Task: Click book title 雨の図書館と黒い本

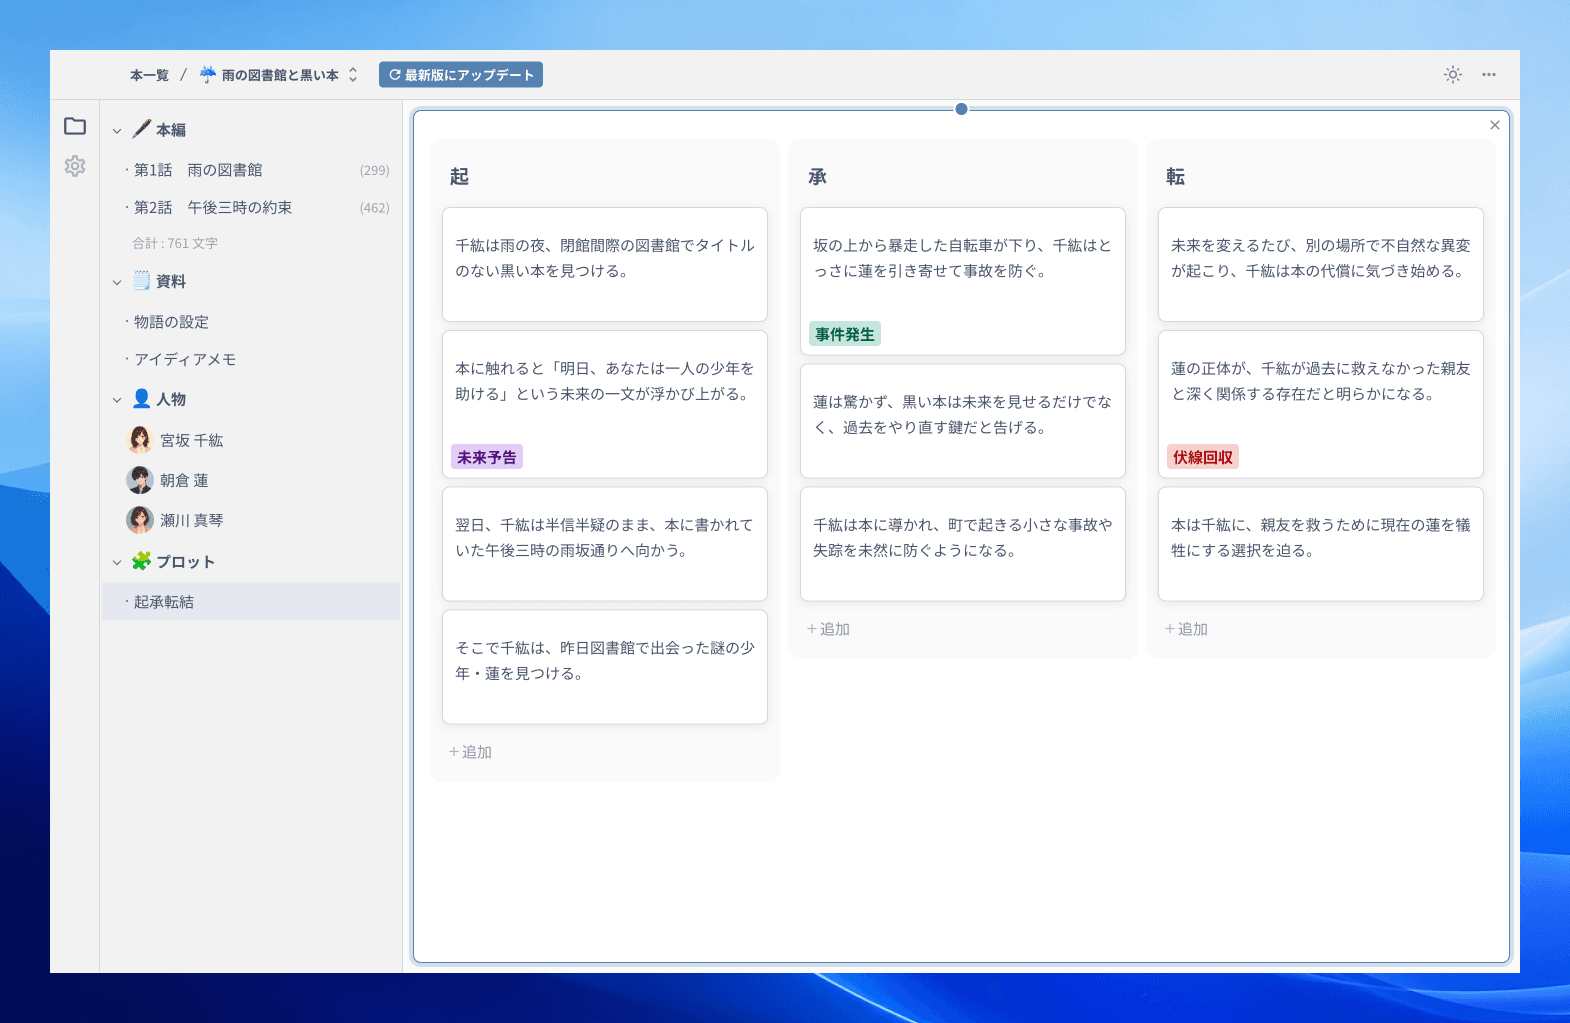Action: coord(280,75)
